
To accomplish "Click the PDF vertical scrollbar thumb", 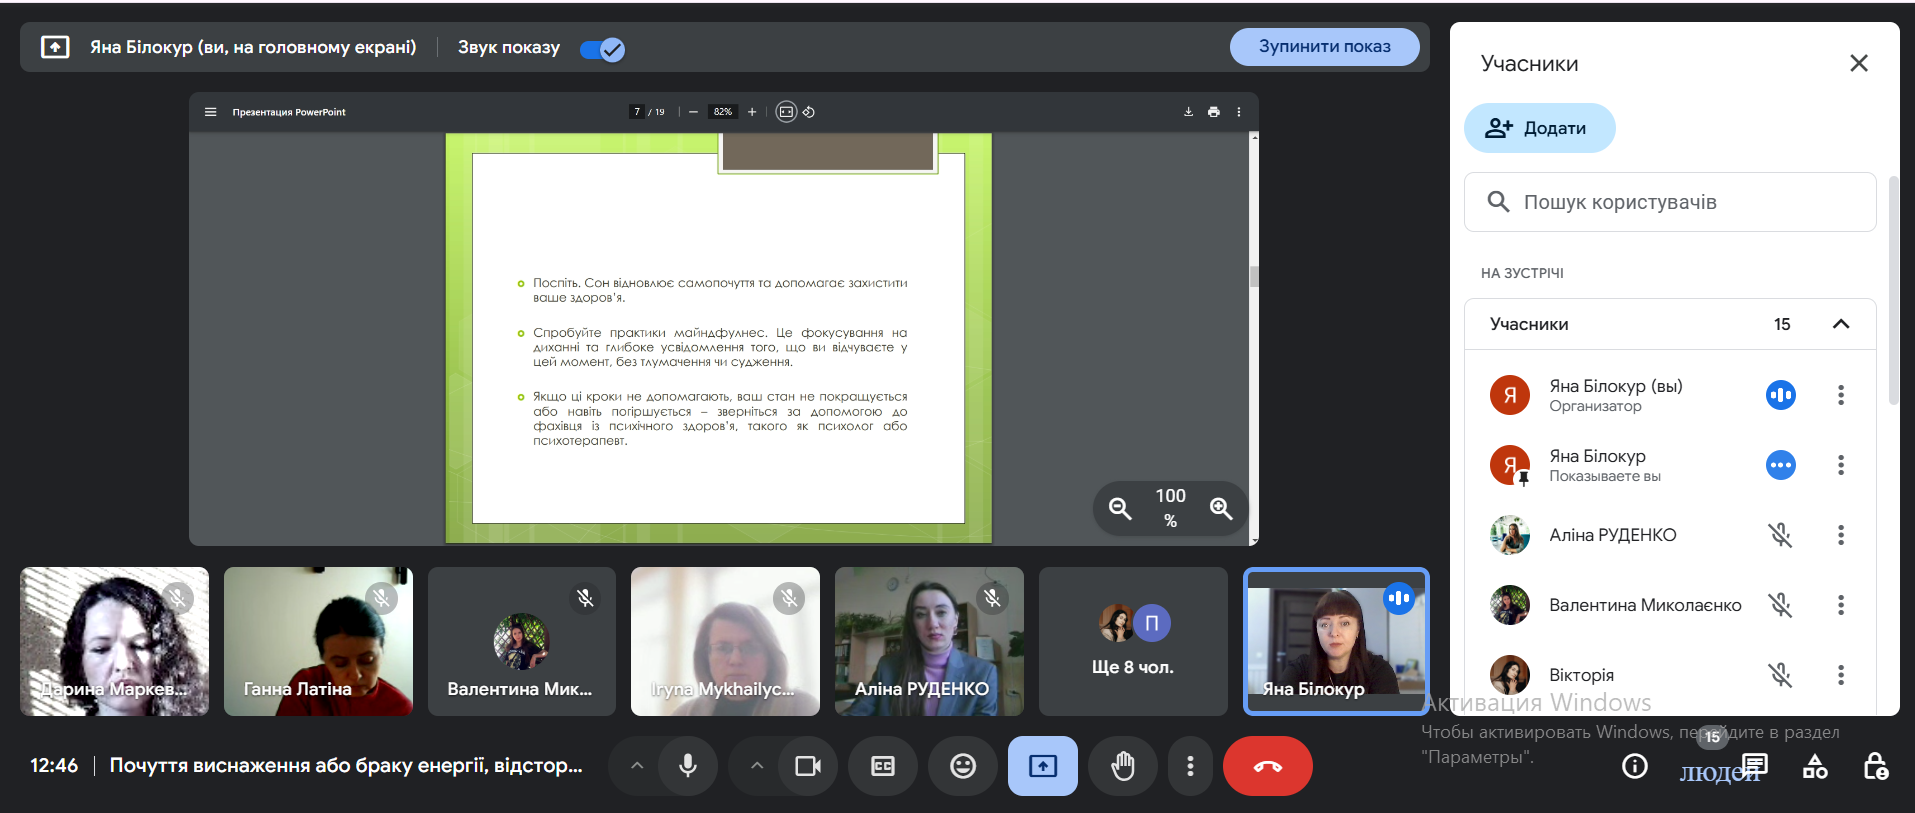I will click(1254, 276).
